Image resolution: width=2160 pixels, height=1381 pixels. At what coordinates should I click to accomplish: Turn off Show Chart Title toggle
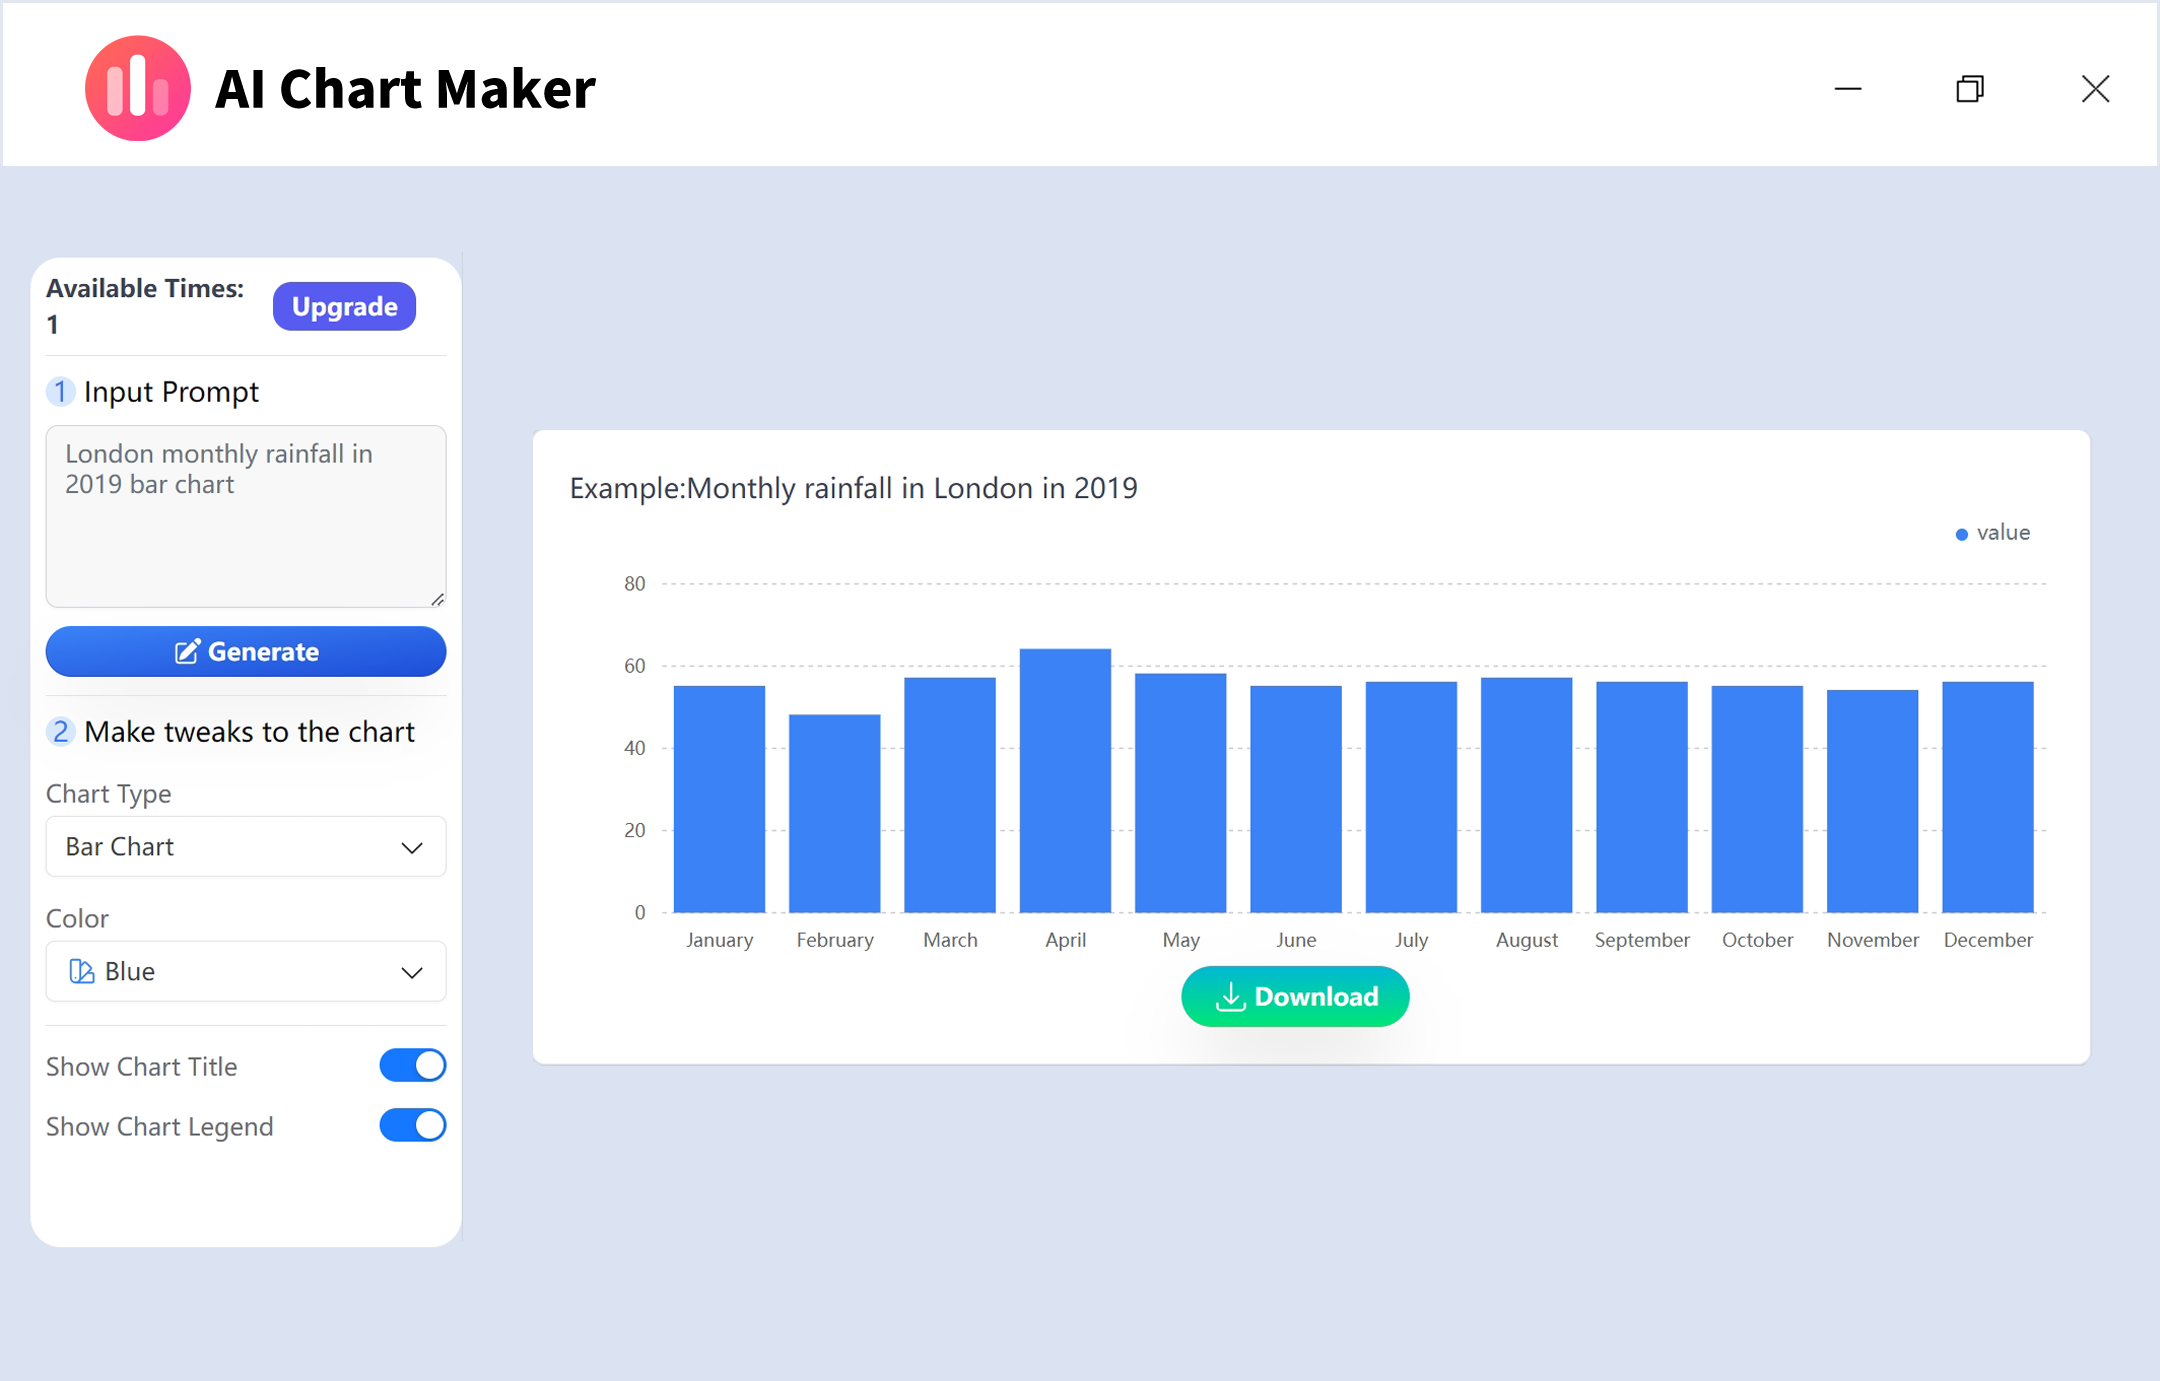(412, 1066)
